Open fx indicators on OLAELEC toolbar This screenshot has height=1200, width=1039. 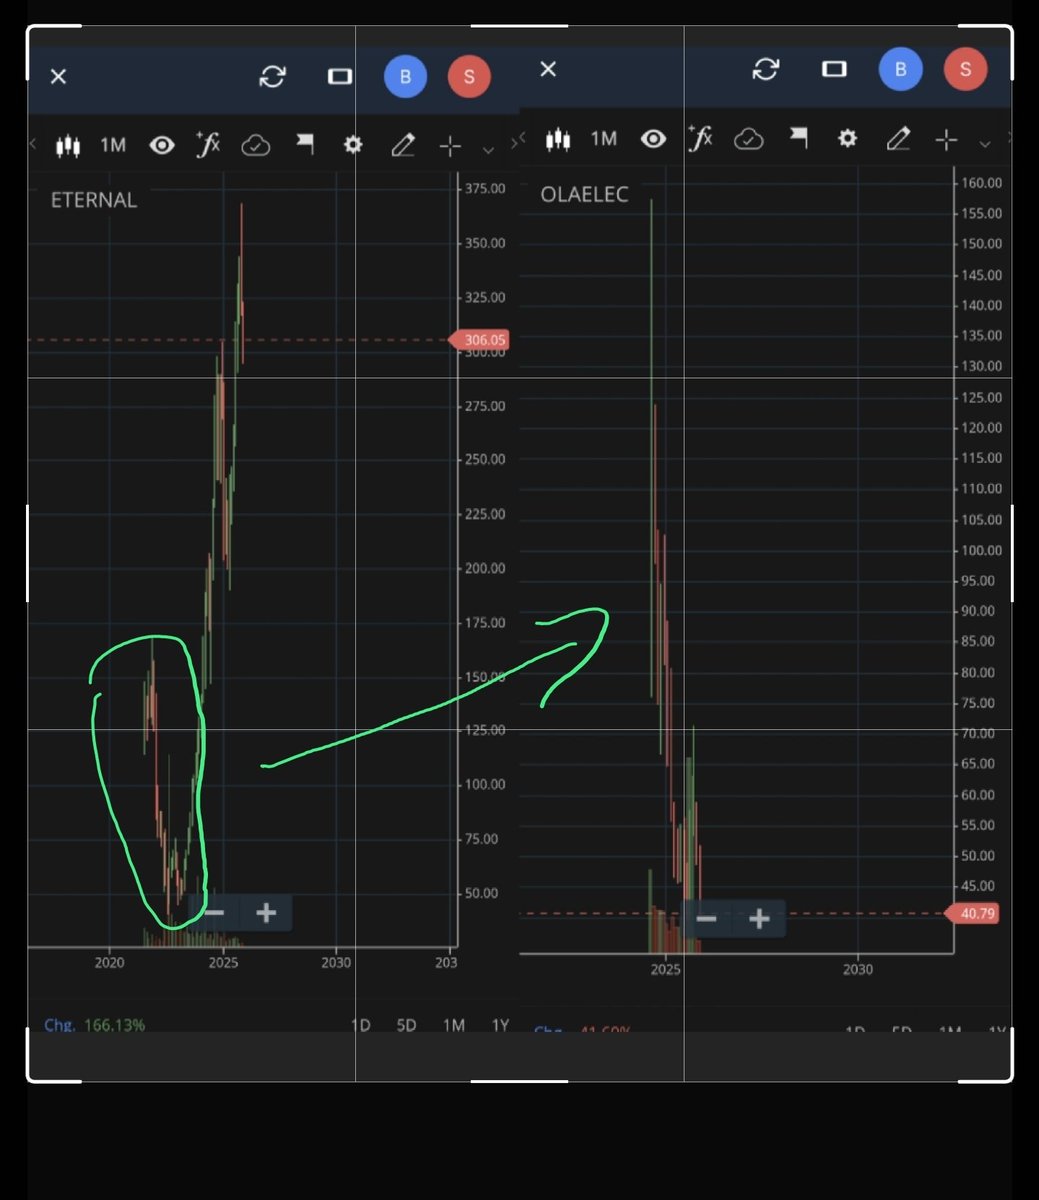pos(700,138)
